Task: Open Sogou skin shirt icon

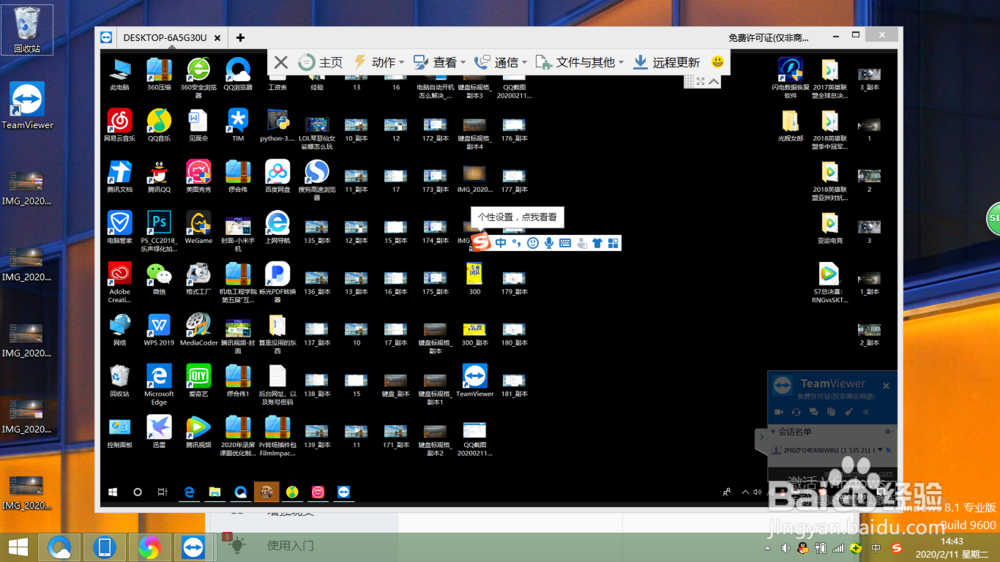Action: coord(597,243)
